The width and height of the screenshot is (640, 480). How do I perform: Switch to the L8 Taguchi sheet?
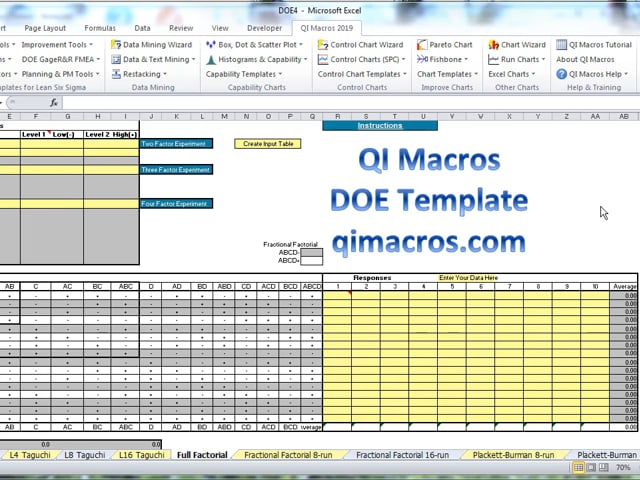coord(84,455)
